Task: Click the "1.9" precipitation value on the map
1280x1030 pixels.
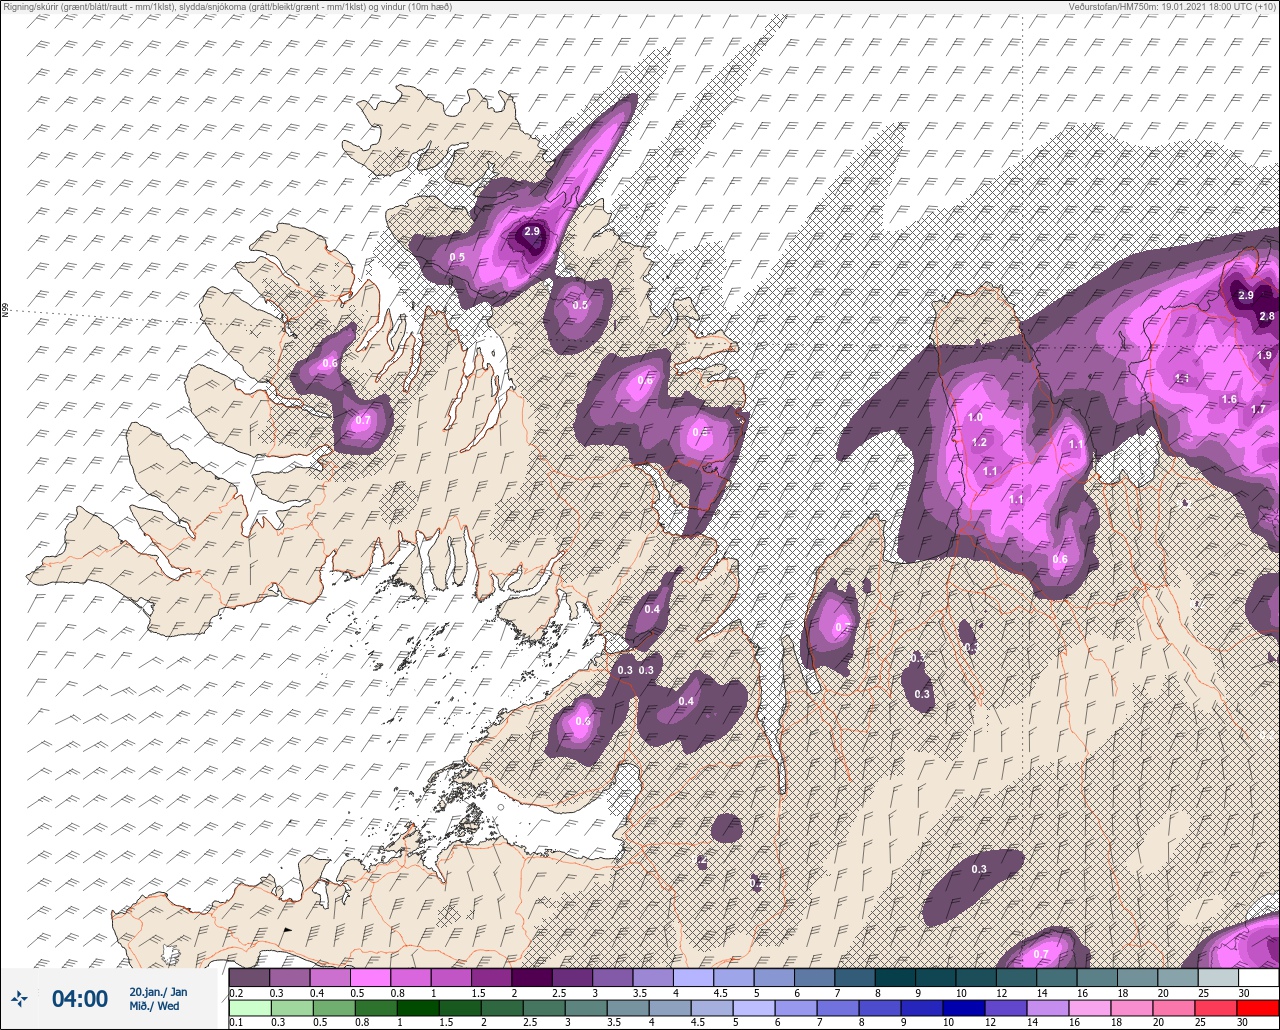Action: 1264,355
